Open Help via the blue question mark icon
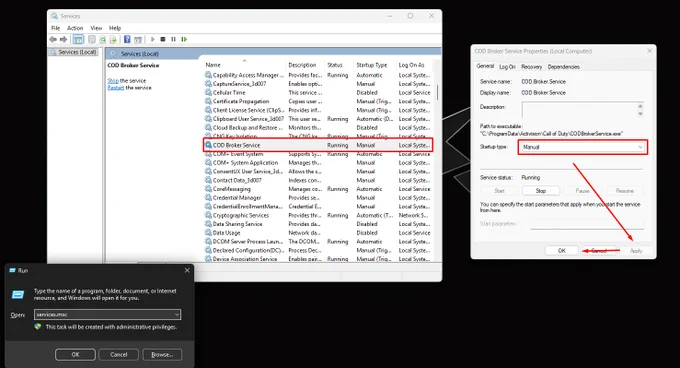Viewport: 680px width, 368px height. [x=127, y=39]
